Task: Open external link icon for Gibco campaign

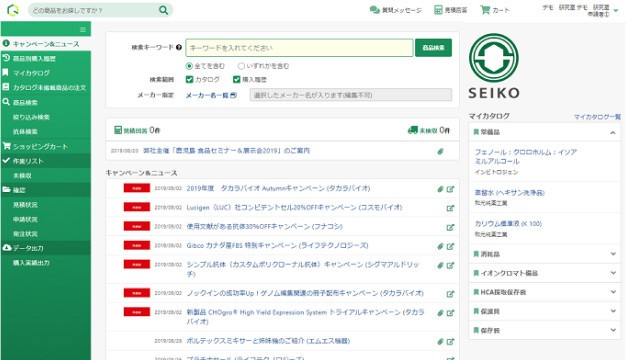Action: click(450, 246)
